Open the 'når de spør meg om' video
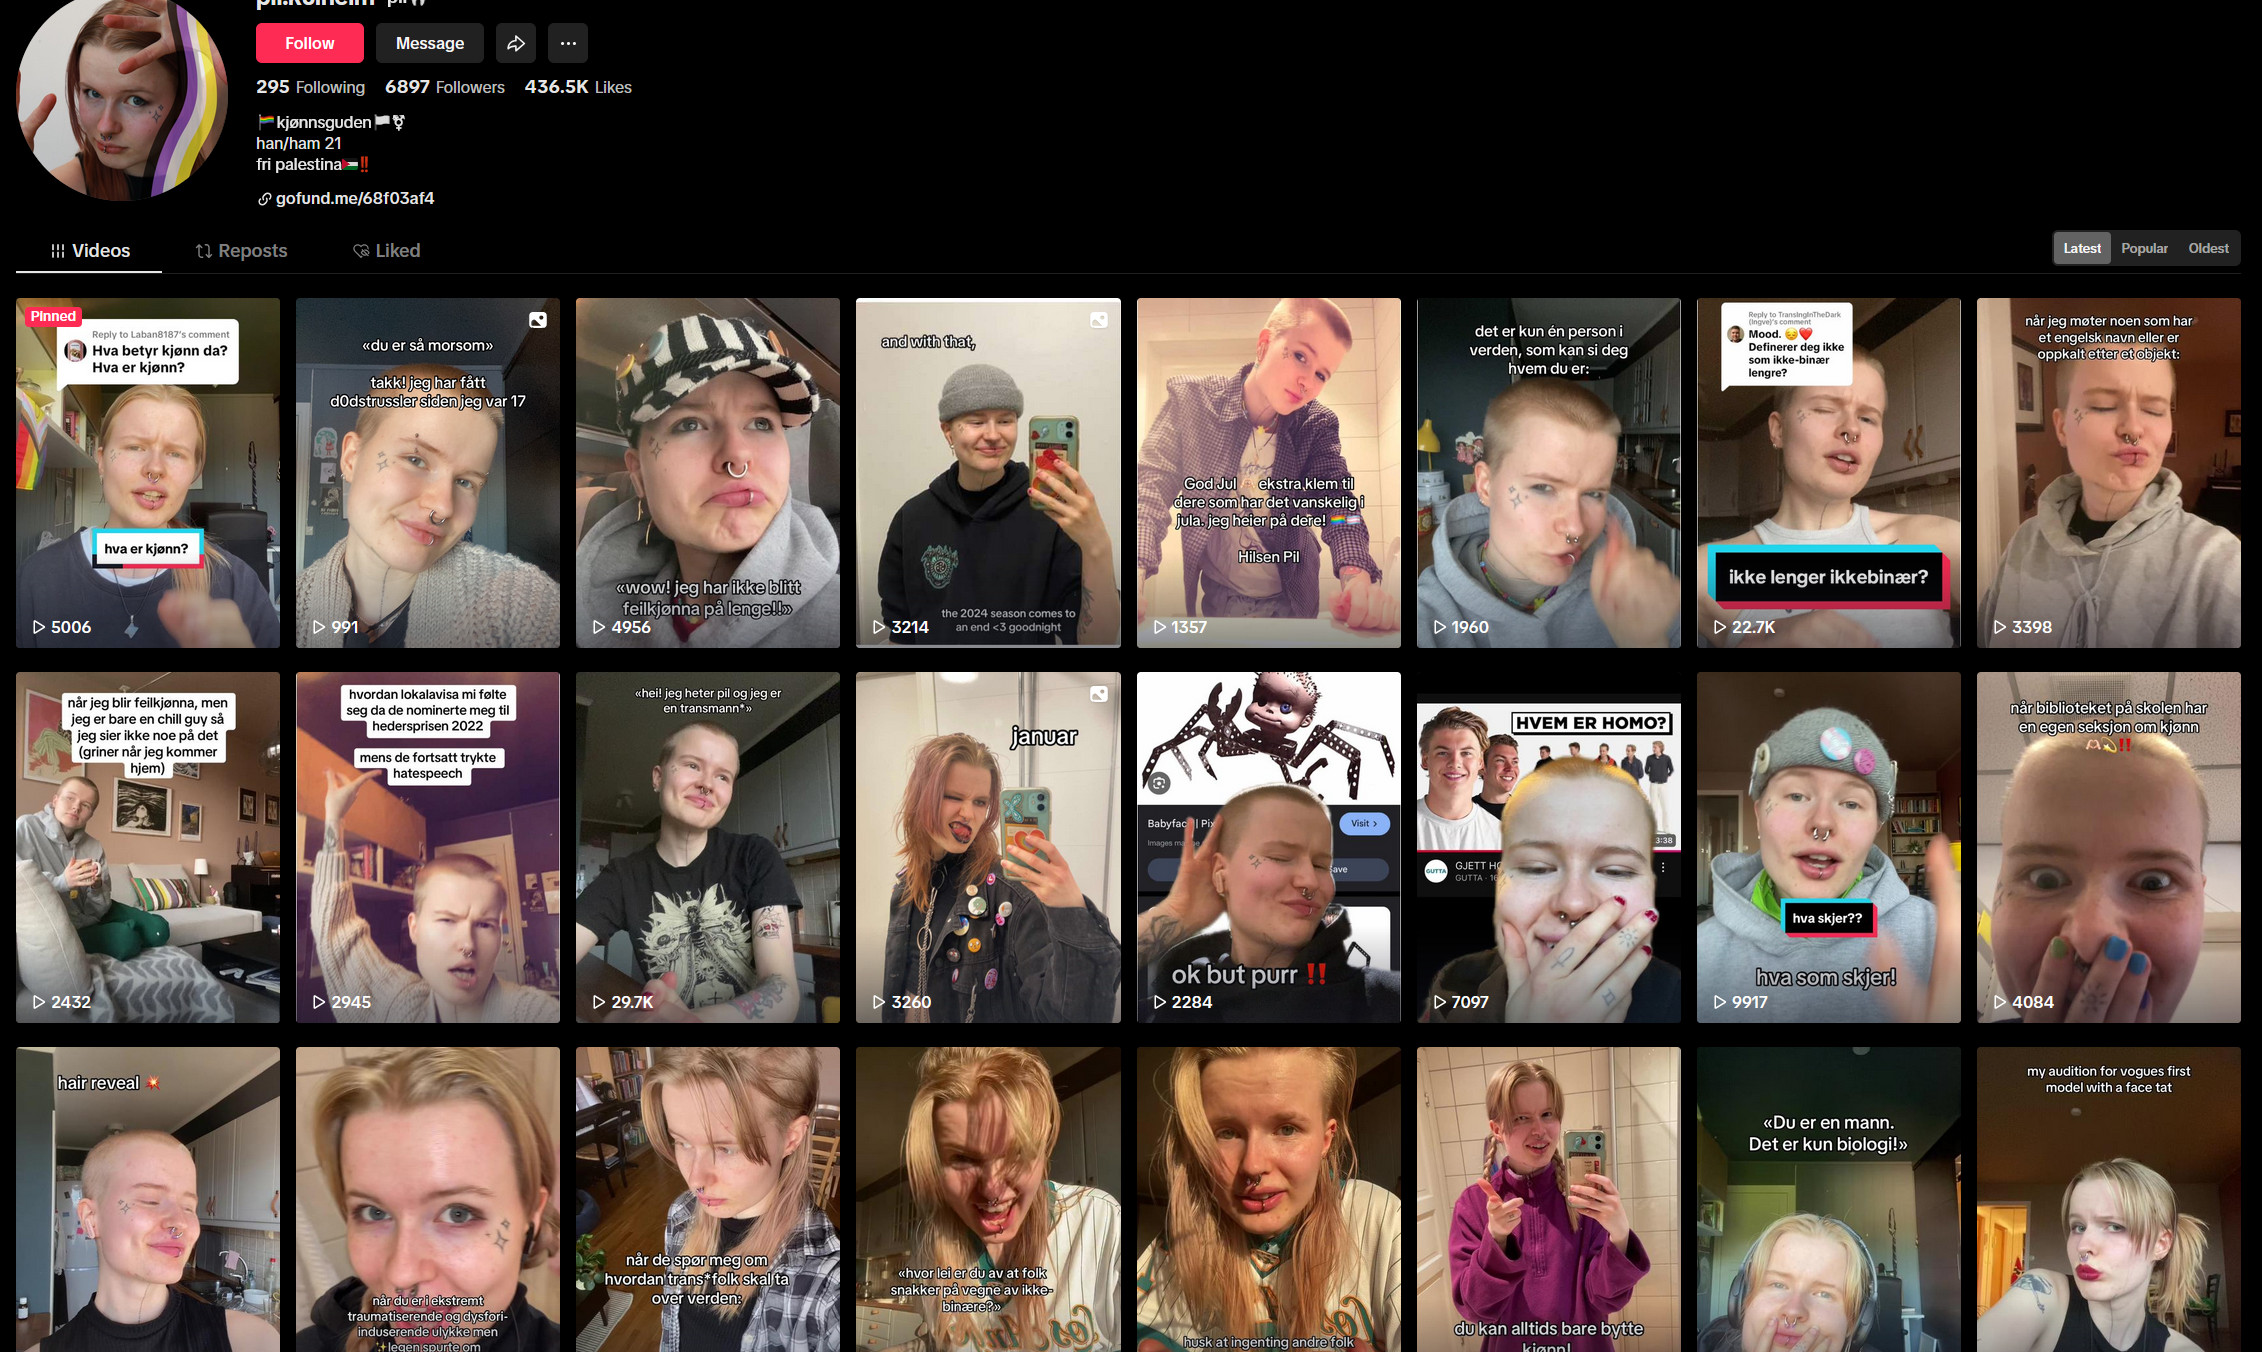Screen dimensions: 2262x1352 [708, 1199]
